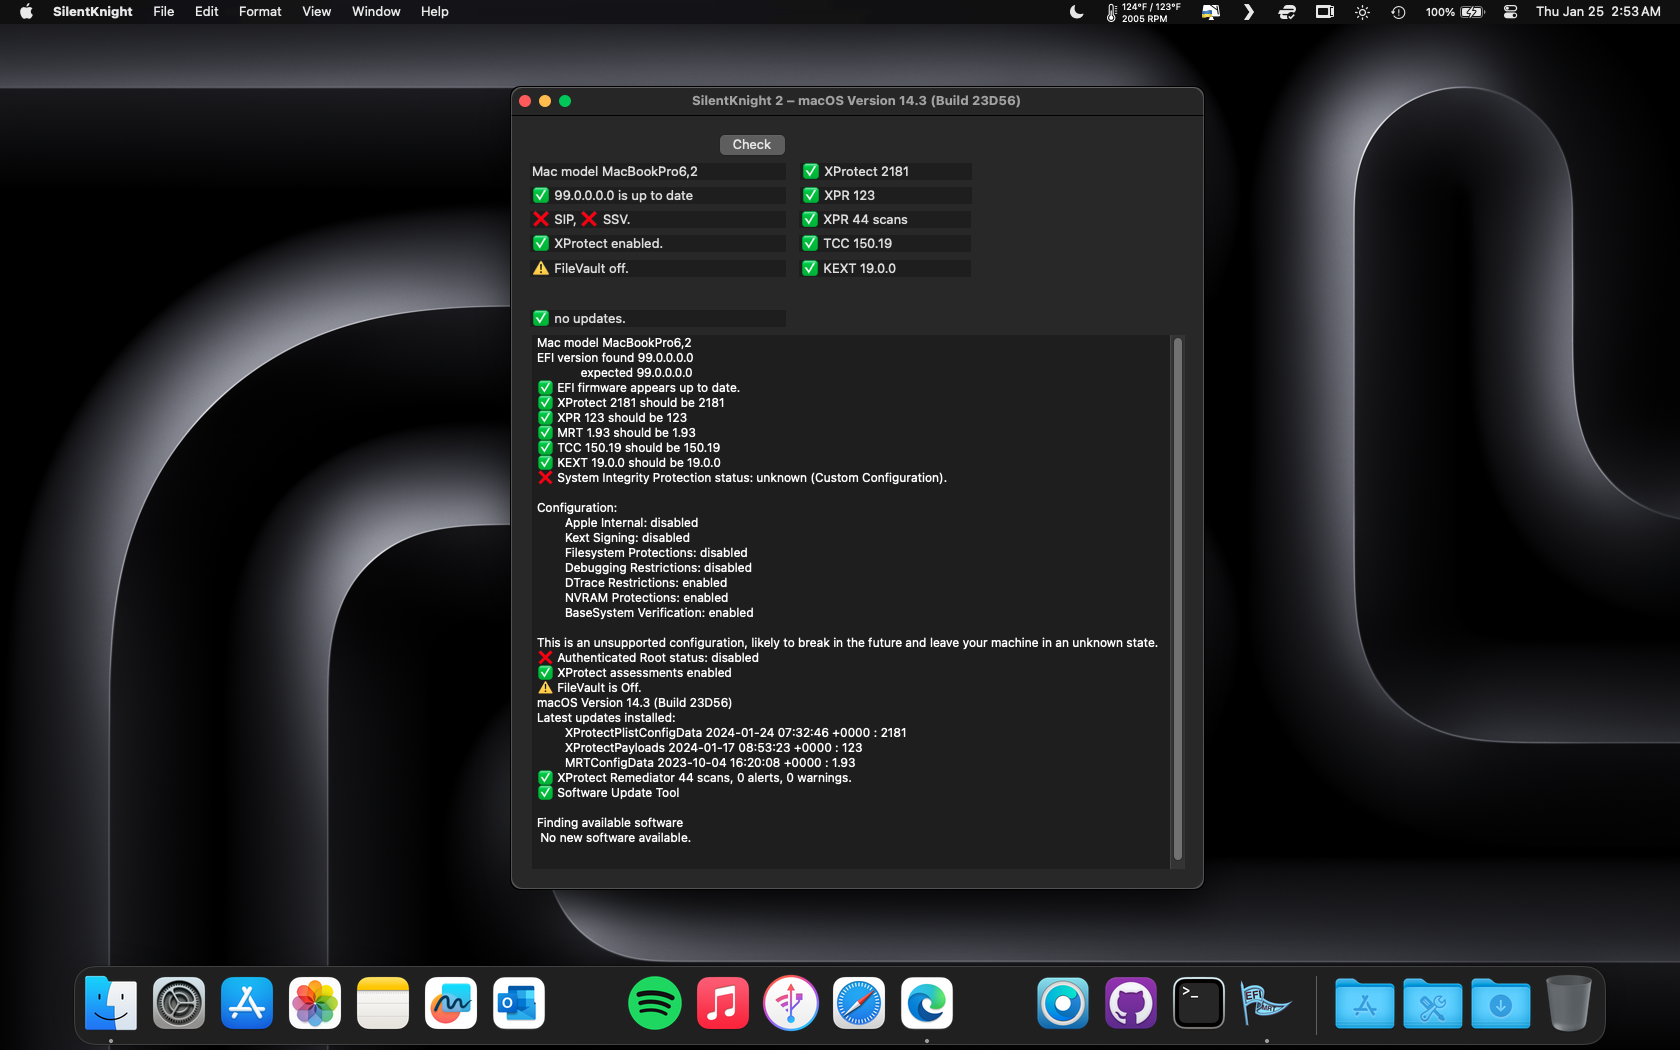Viewport: 1680px width, 1050px height.
Task: Open the battery status menu
Action: 1471,12
